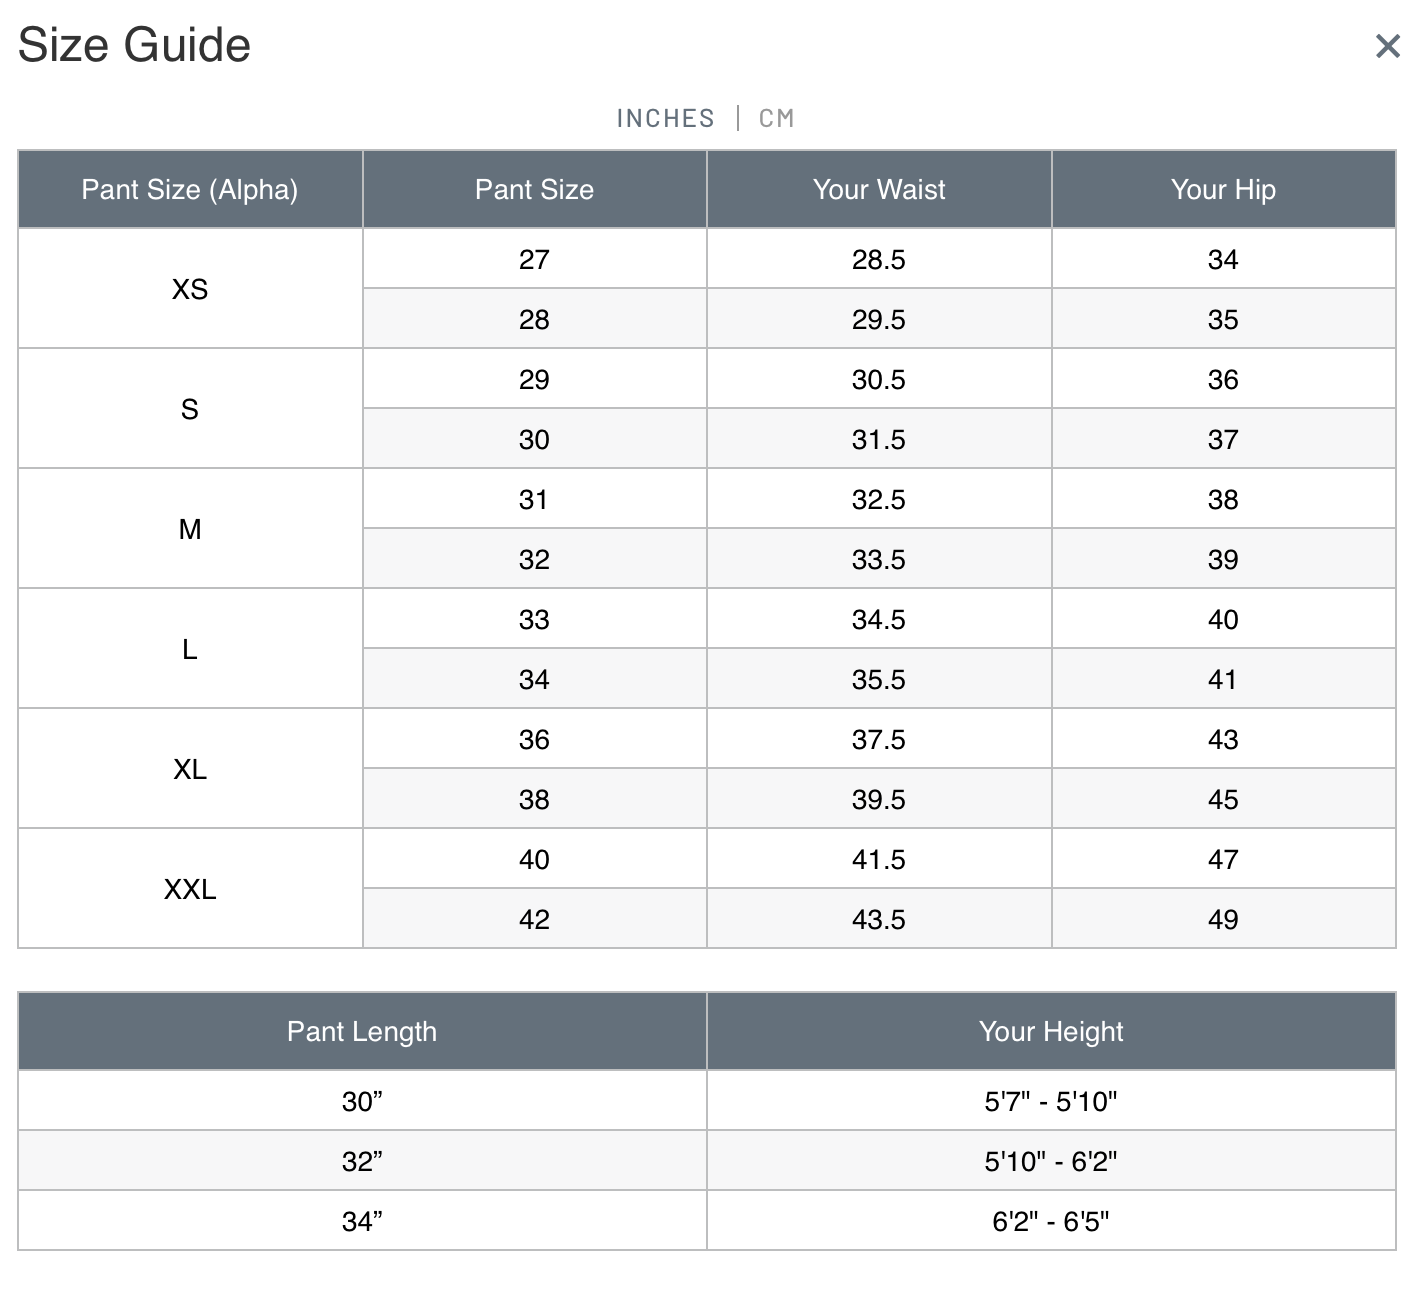The height and width of the screenshot is (1304, 1418).
Task: Select hip measurement 49 cell
Action: [x=1223, y=920]
